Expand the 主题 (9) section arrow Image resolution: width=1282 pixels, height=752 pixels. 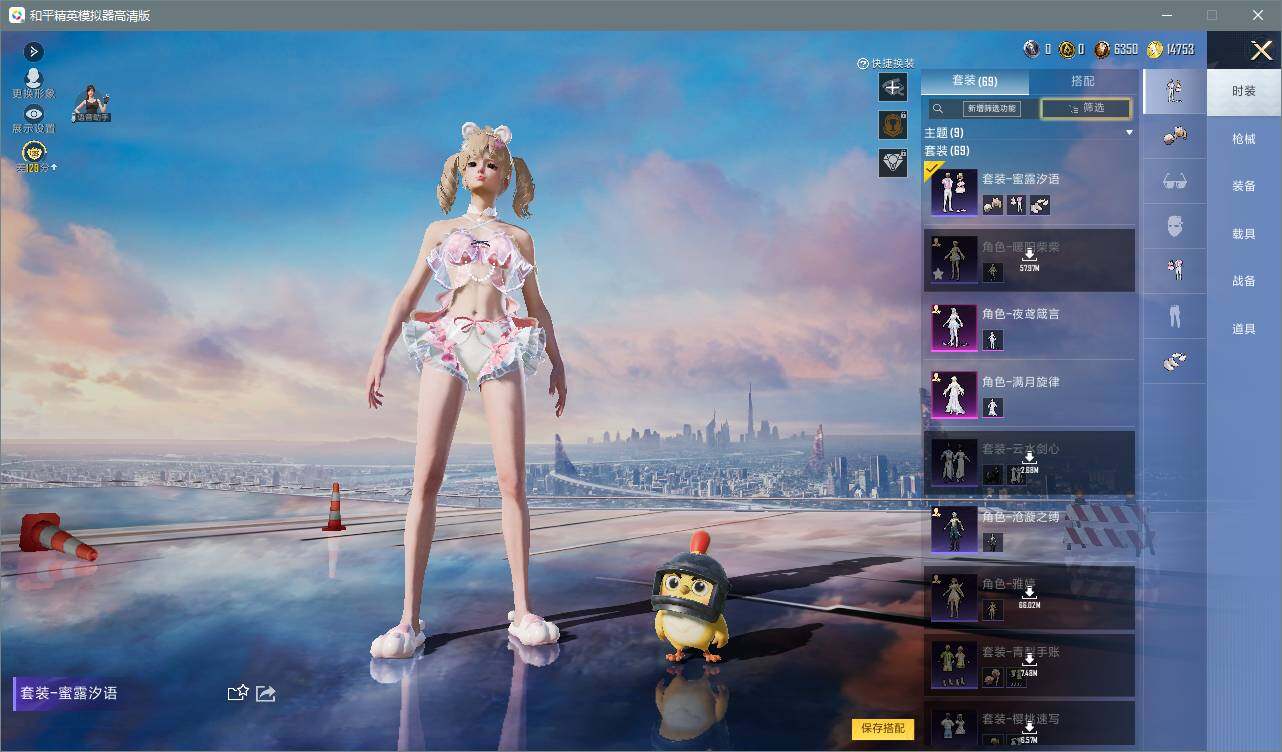click(x=1129, y=132)
